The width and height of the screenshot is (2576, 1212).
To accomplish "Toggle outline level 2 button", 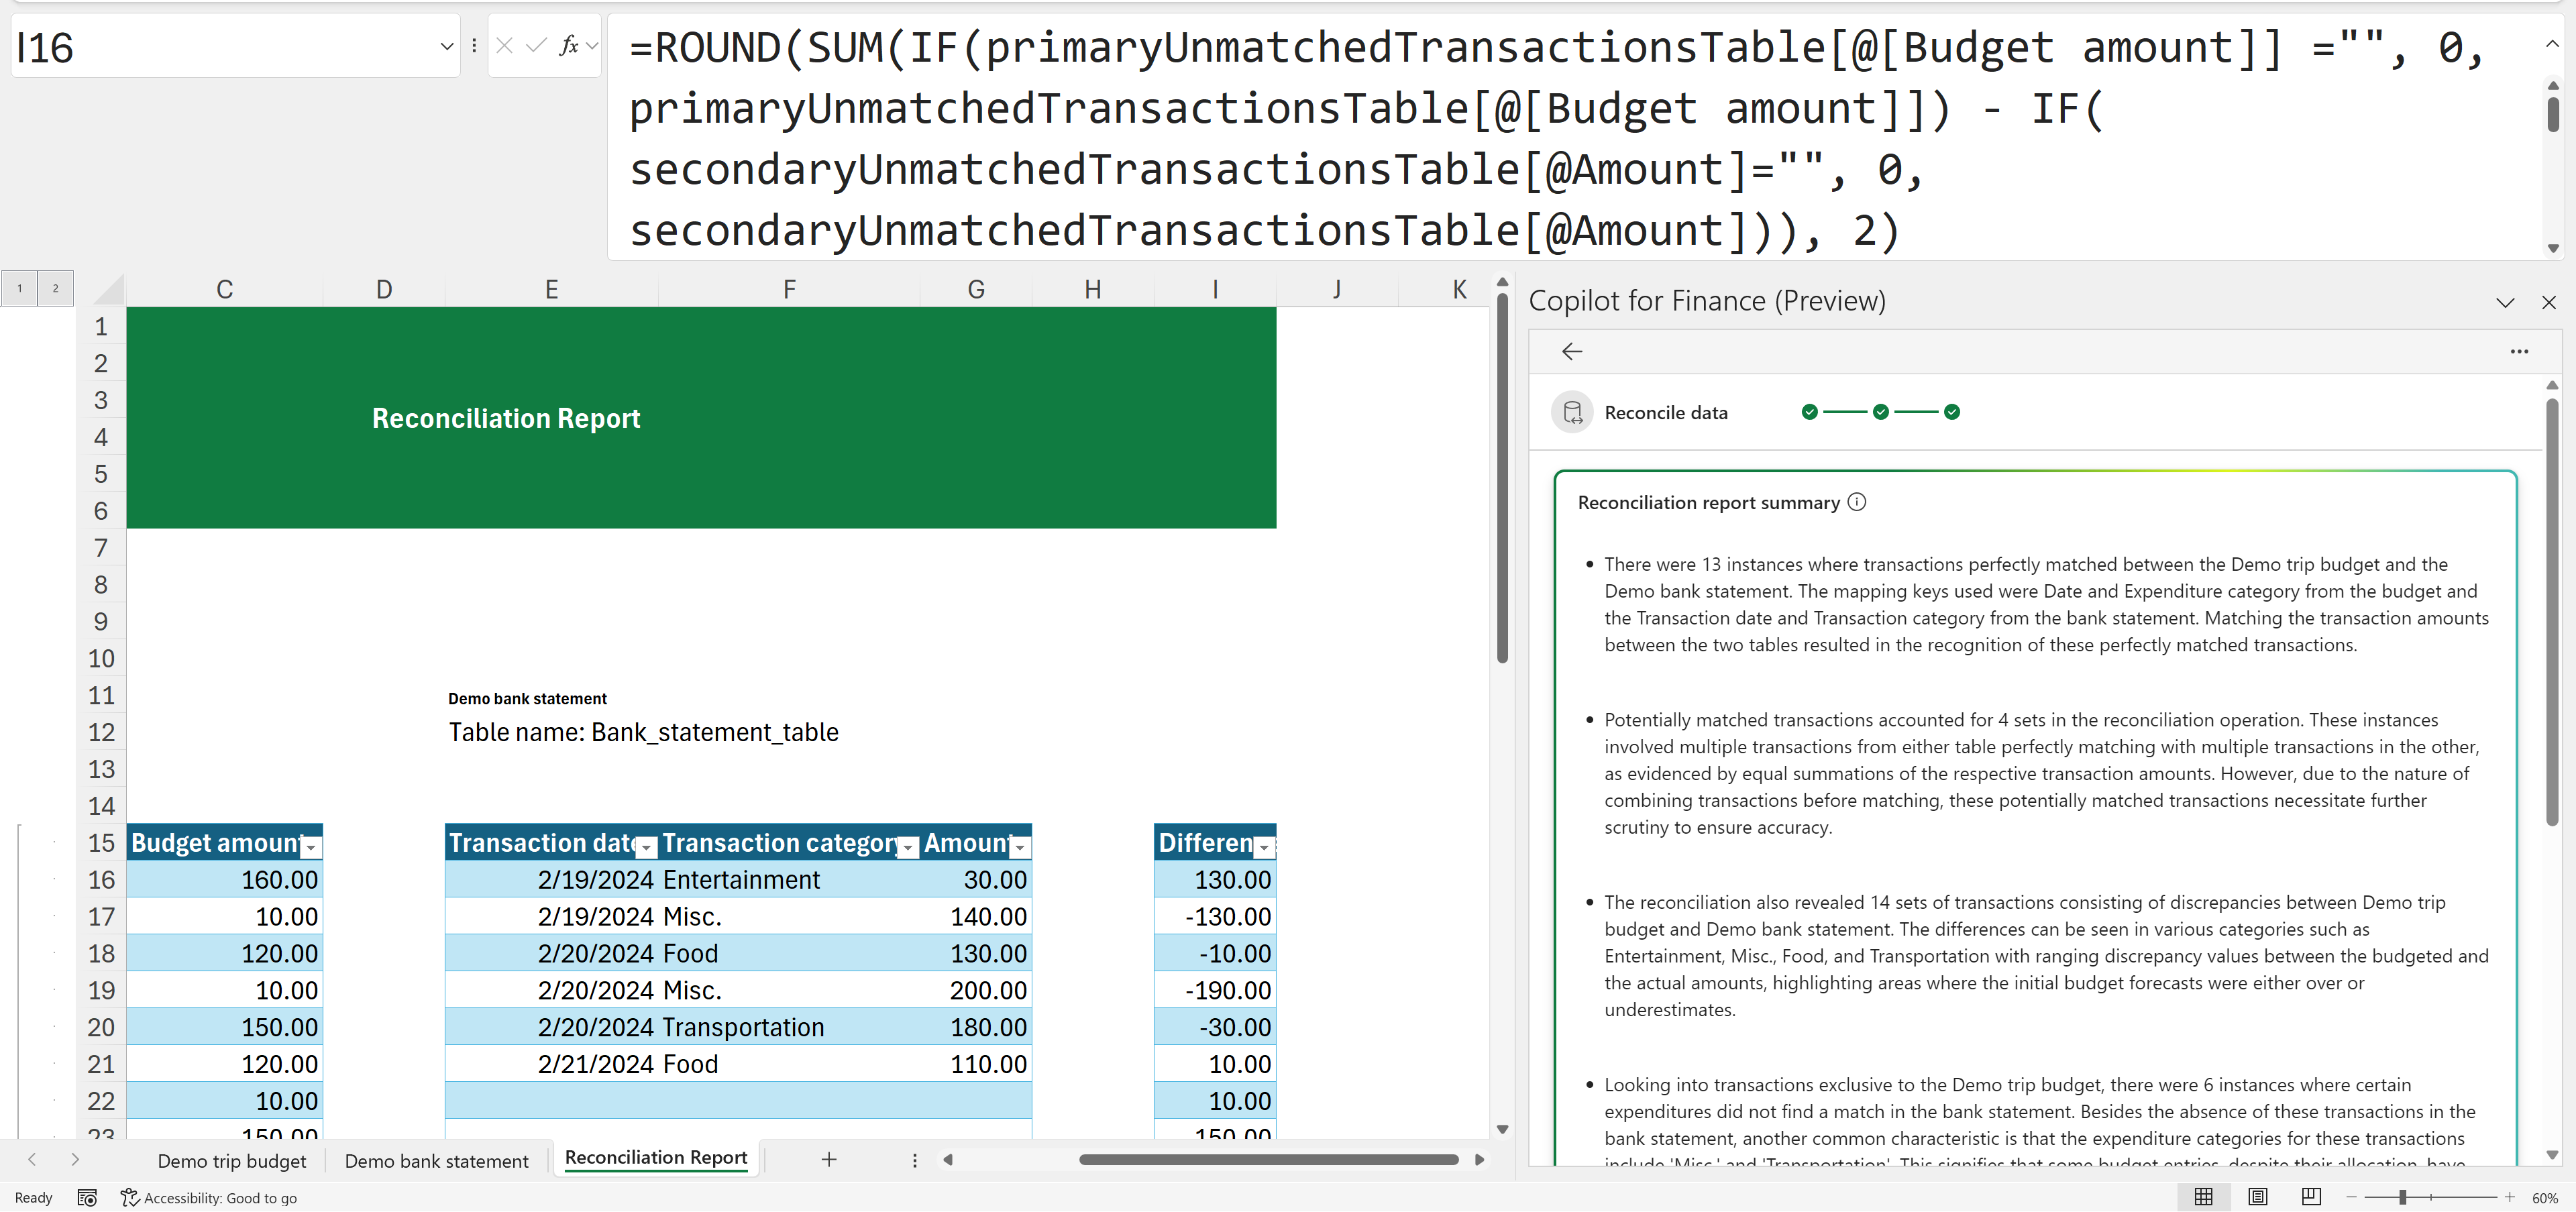I will point(56,288).
